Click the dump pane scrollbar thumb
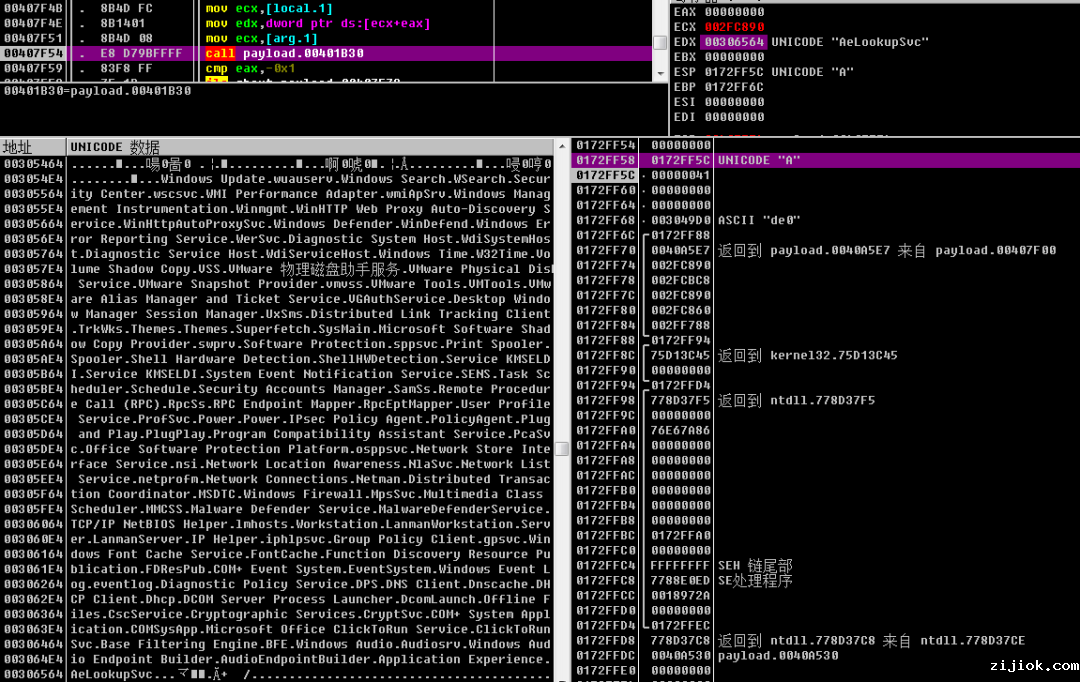Image resolution: width=1080 pixels, height=682 pixels. [562, 449]
